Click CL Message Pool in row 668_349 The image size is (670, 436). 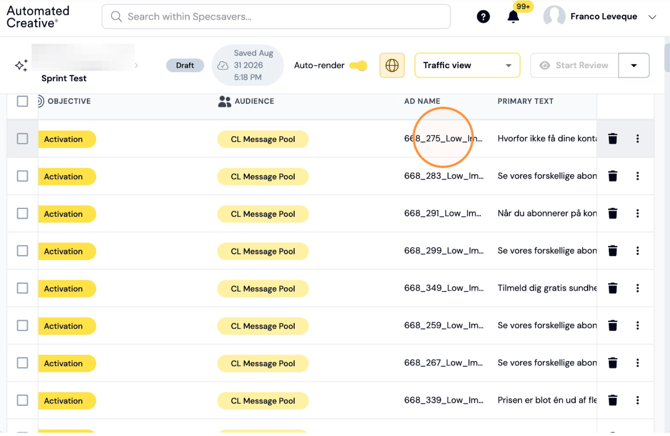[x=263, y=289]
